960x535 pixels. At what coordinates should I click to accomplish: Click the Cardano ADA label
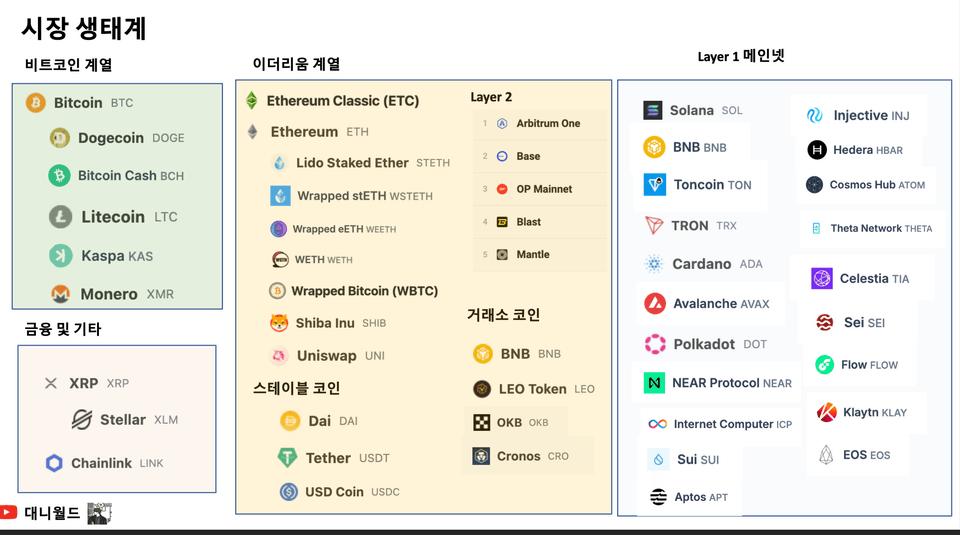(717, 264)
